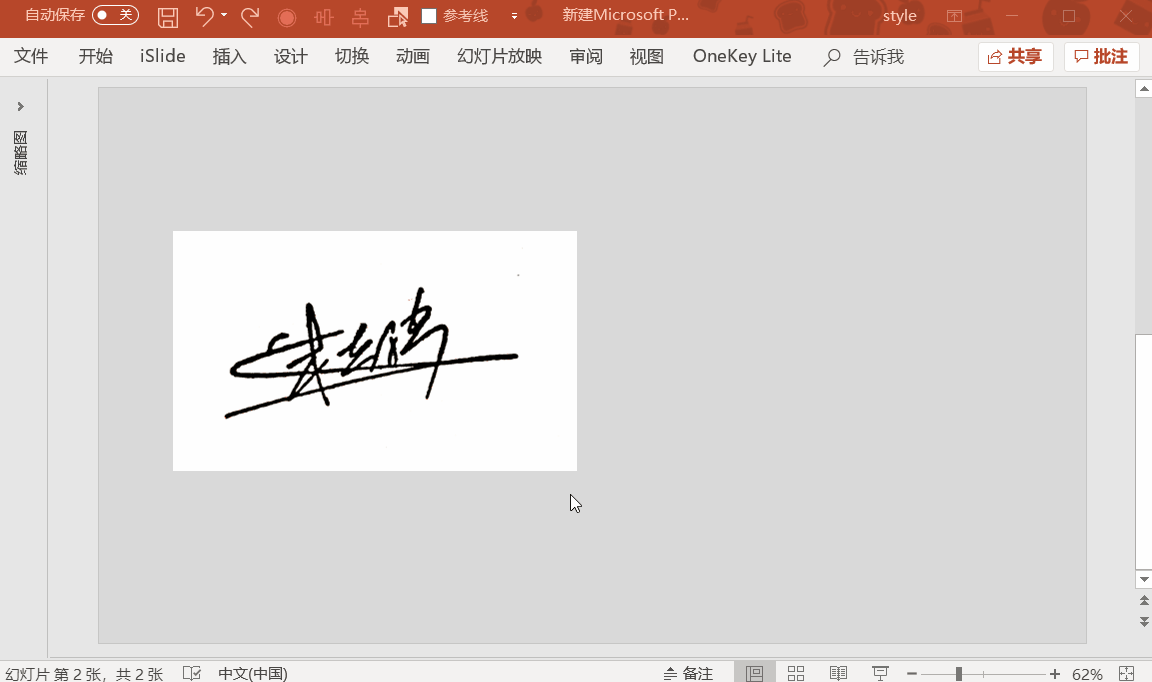Image resolution: width=1152 pixels, height=682 pixels.
Task: Open the 插入 ribbon tab
Action: 229,57
